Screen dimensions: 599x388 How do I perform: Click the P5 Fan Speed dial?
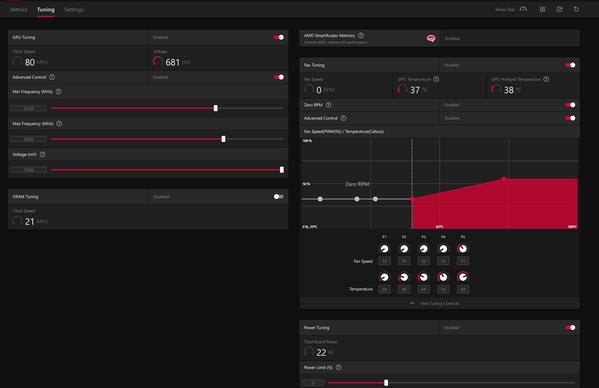pos(463,249)
